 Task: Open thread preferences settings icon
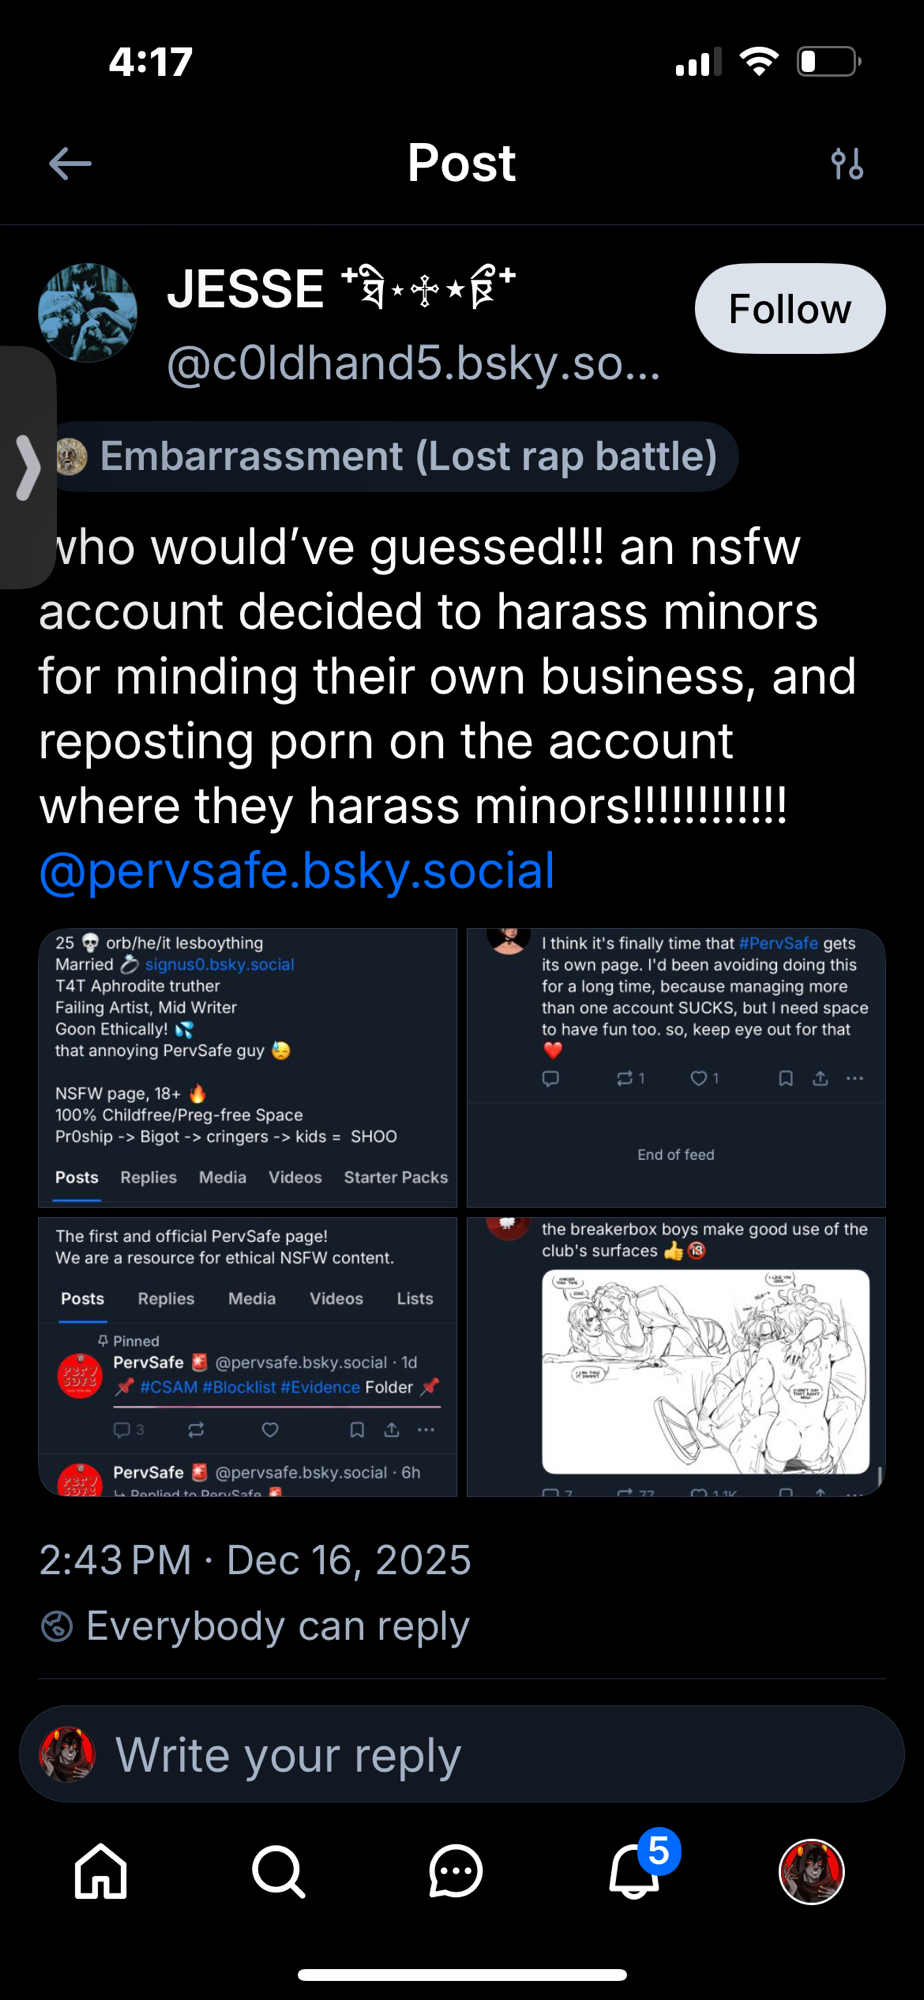click(x=847, y=164)
